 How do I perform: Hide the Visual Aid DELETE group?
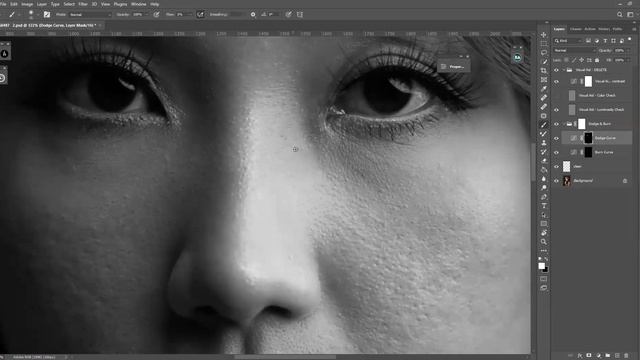pyautogui.click(x=556, y=70)
